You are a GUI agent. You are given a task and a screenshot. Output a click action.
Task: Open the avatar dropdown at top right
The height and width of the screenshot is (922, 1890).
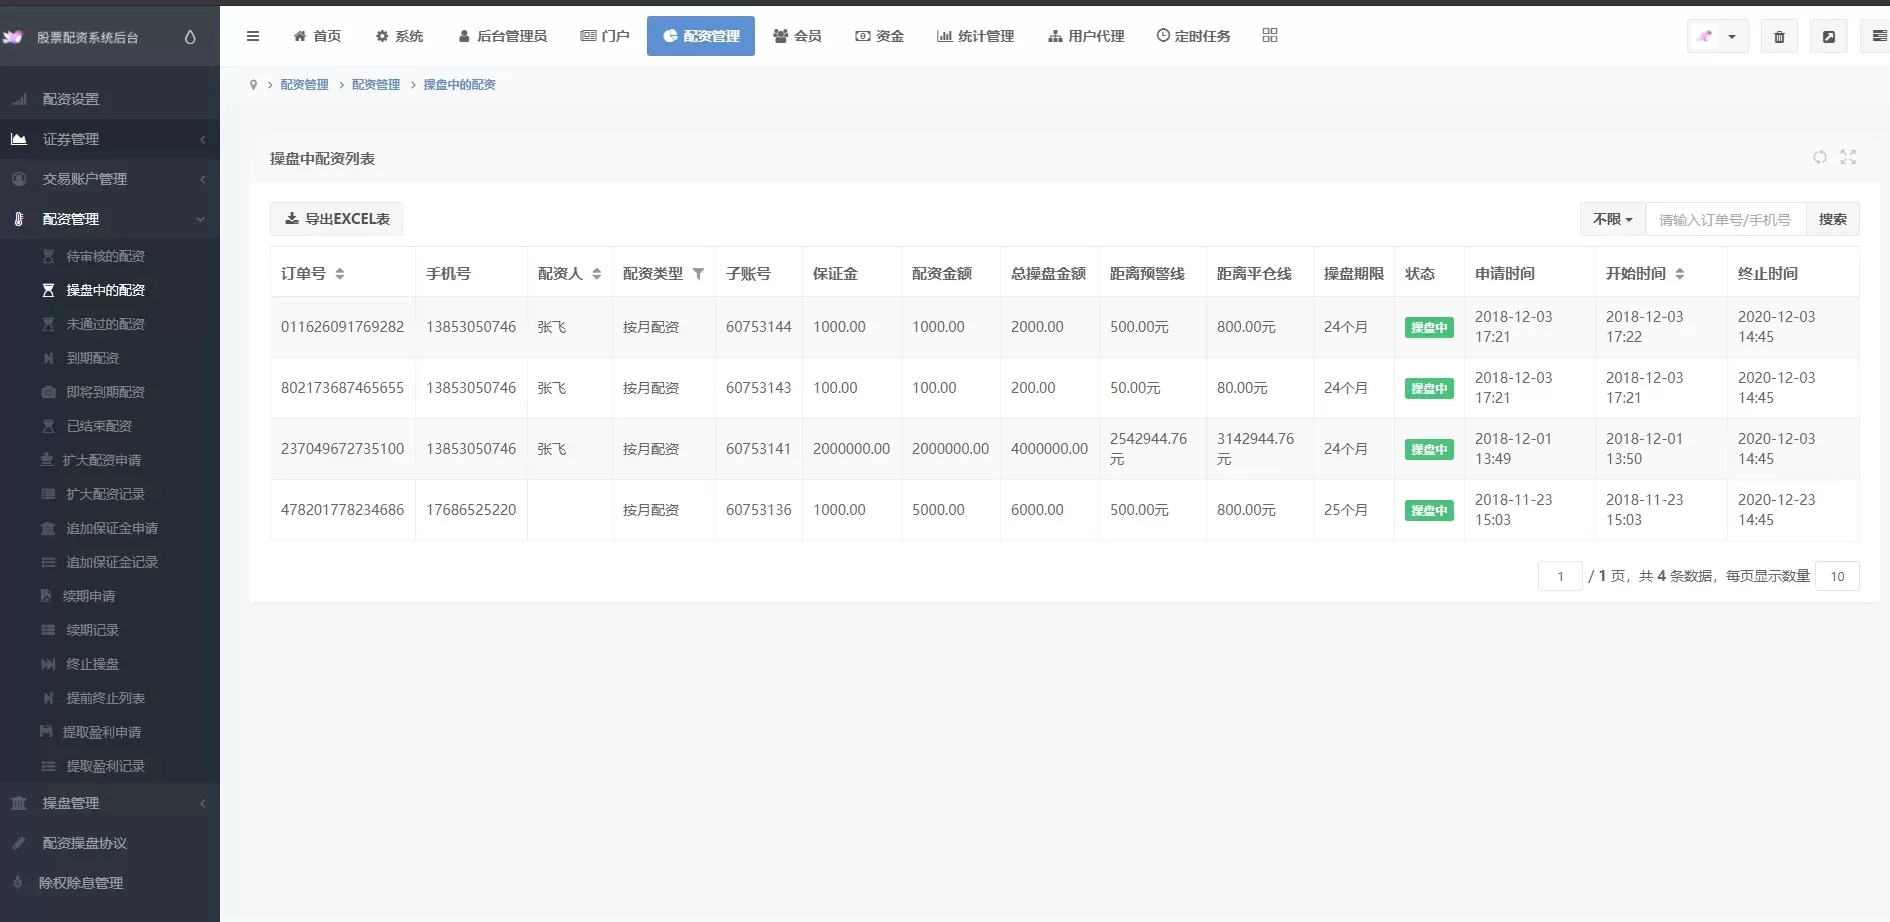[1717, 36]
